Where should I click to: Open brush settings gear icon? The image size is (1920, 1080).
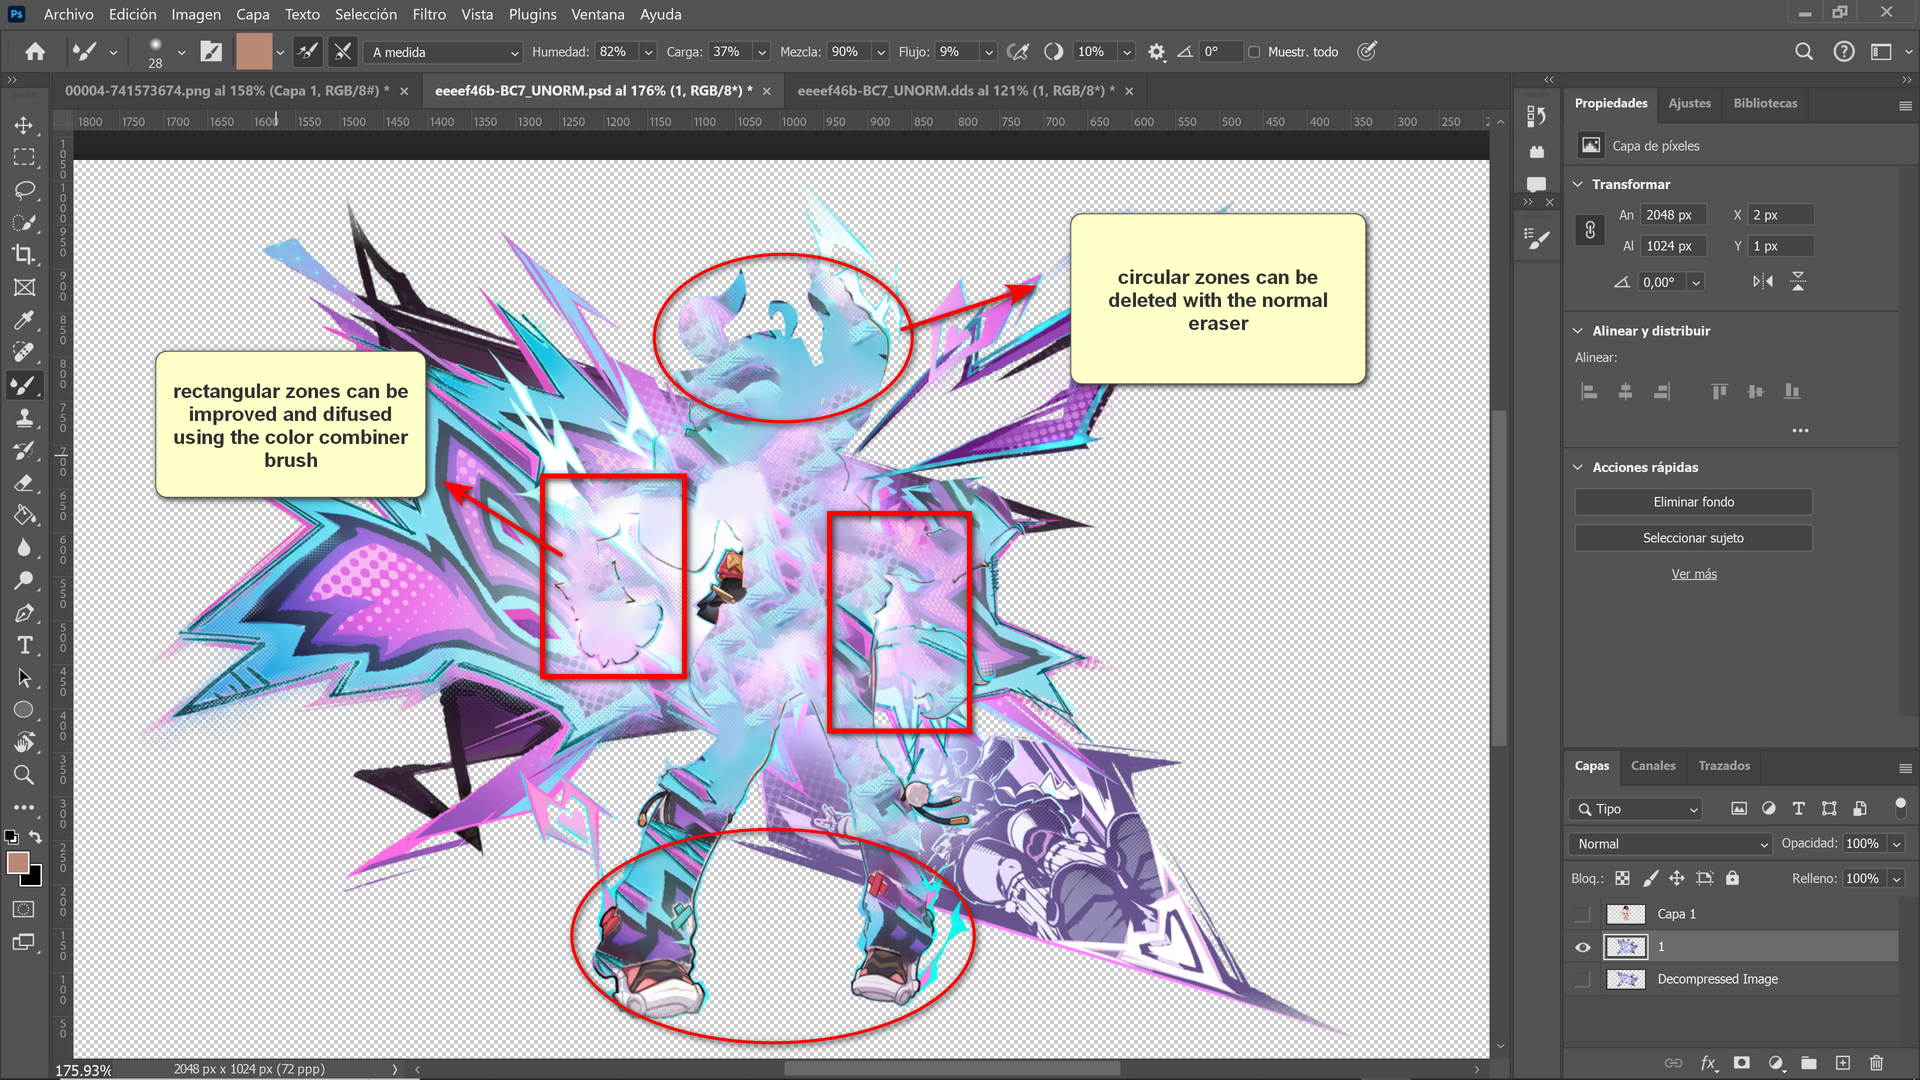pyautogui.click(x=1157, y=52)
